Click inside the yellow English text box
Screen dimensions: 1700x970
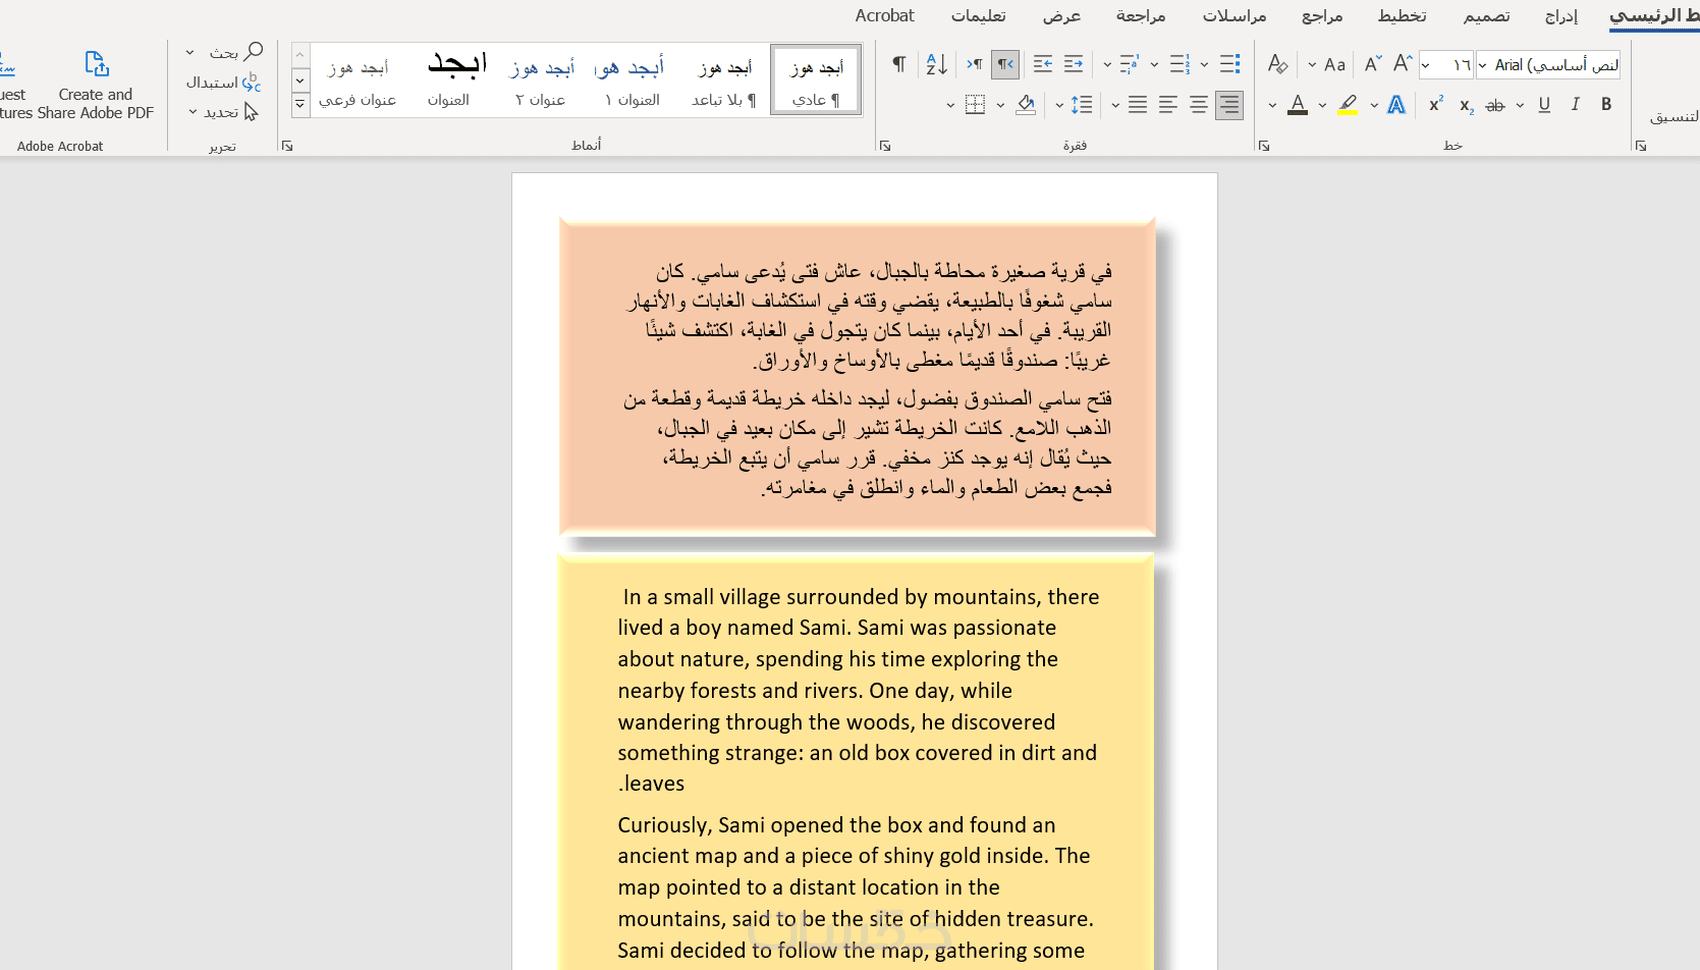click(856, 762)
